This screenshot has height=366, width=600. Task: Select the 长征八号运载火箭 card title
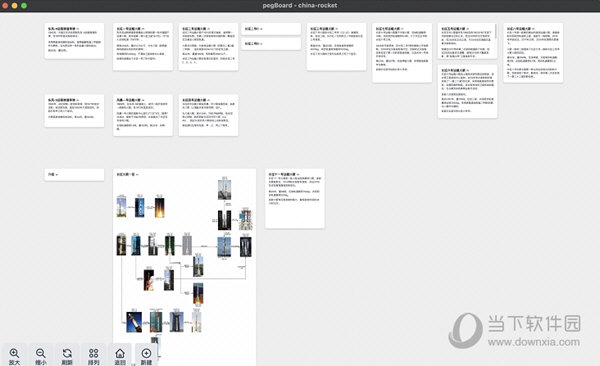click(519, 29)
